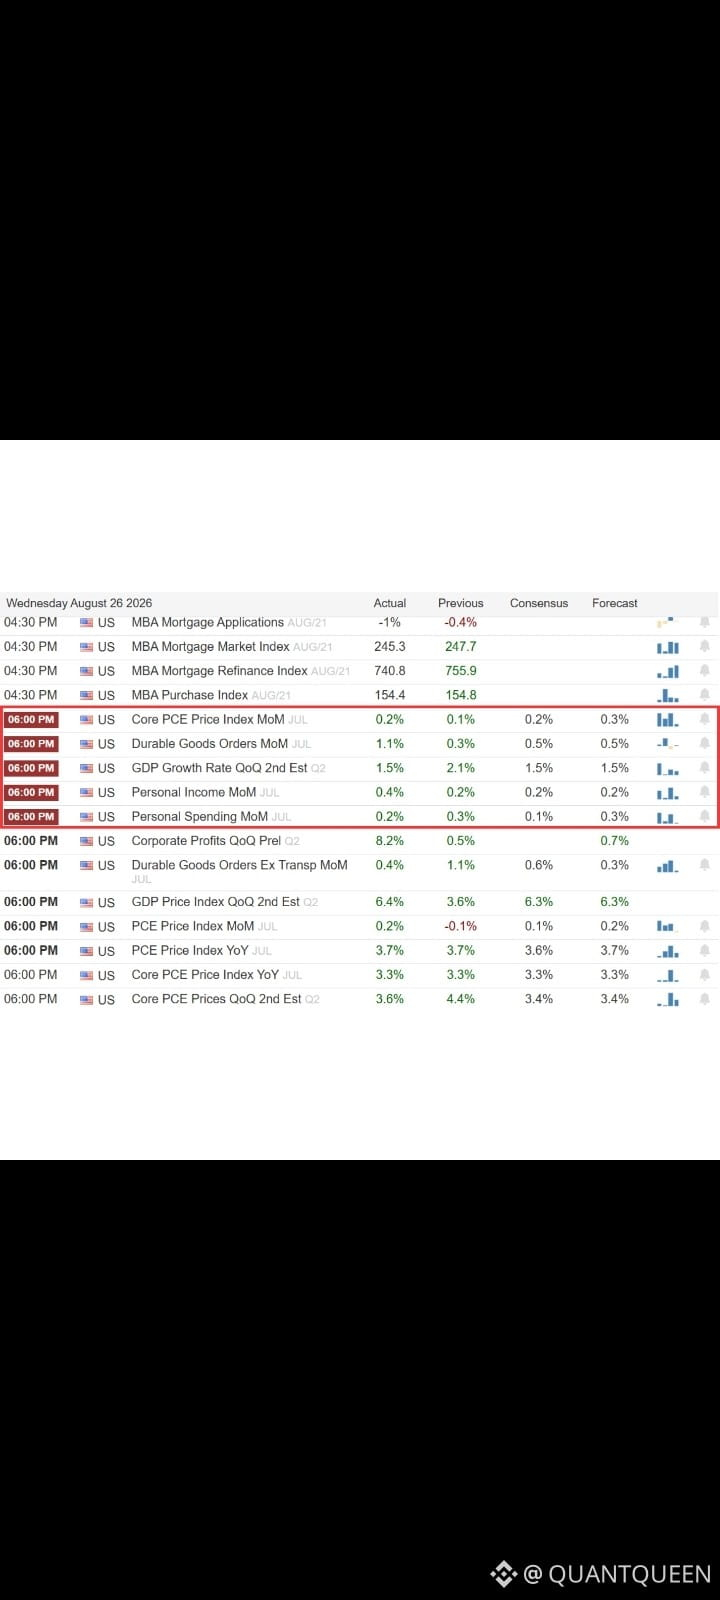The width and height of the screenshot is (720, 1600).
Task: Open mini chart for Durable Goods Ex Transp
Action: [x=668, y=865]
